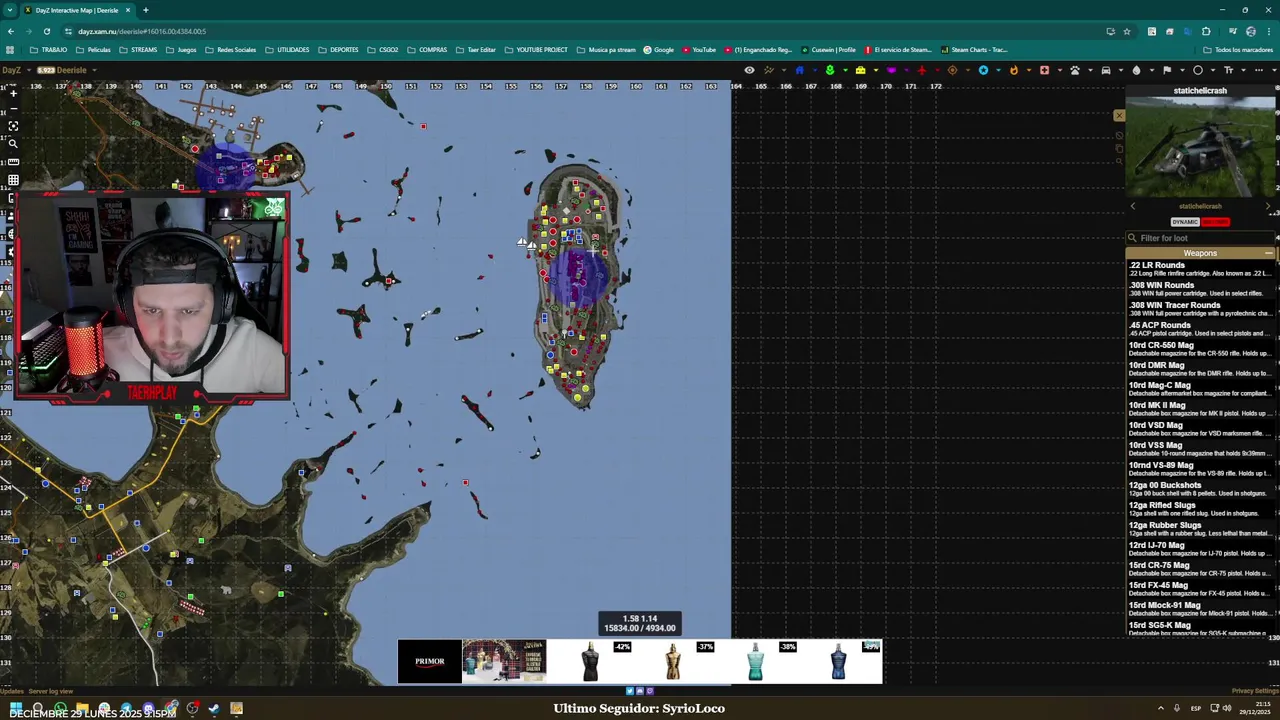
Task: Bookmark this page with star icon
Action: coord(1127,31)
